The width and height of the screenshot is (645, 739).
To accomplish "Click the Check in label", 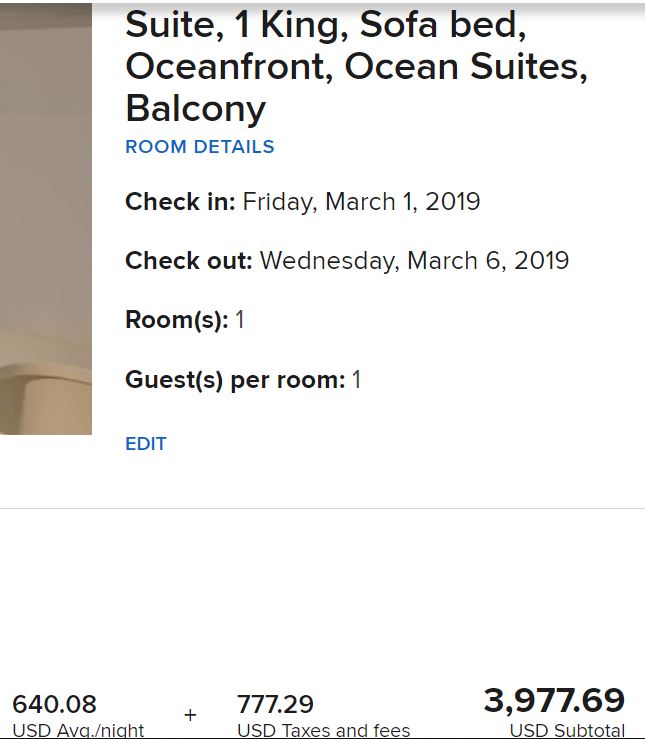I will click(180, 202).
